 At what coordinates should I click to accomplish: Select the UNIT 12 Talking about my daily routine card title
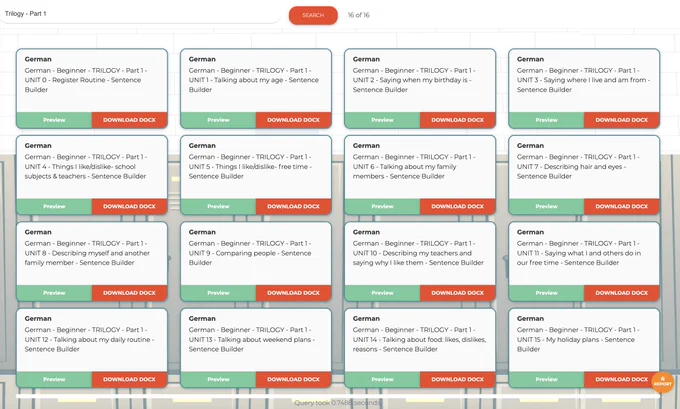click(89, 339)
